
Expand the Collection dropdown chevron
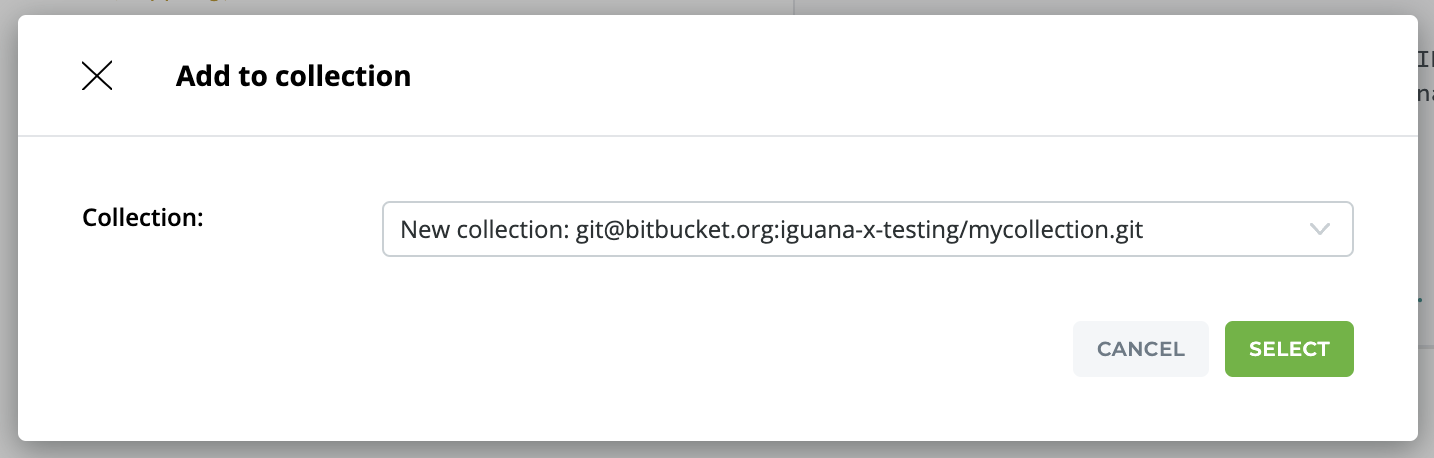point(1319,229)
